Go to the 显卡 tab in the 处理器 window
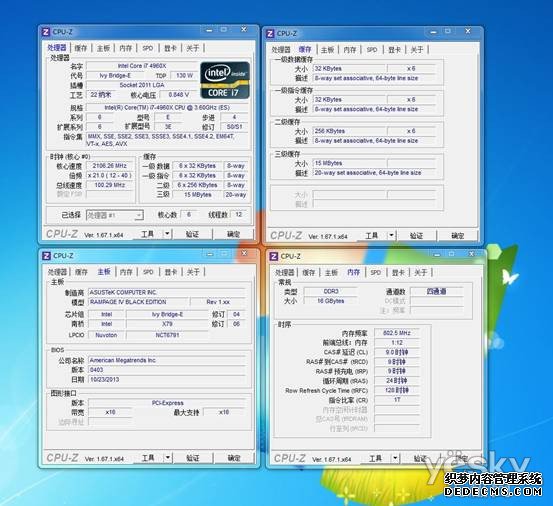This screenshot has width=553, height=506. pos(170,48)
